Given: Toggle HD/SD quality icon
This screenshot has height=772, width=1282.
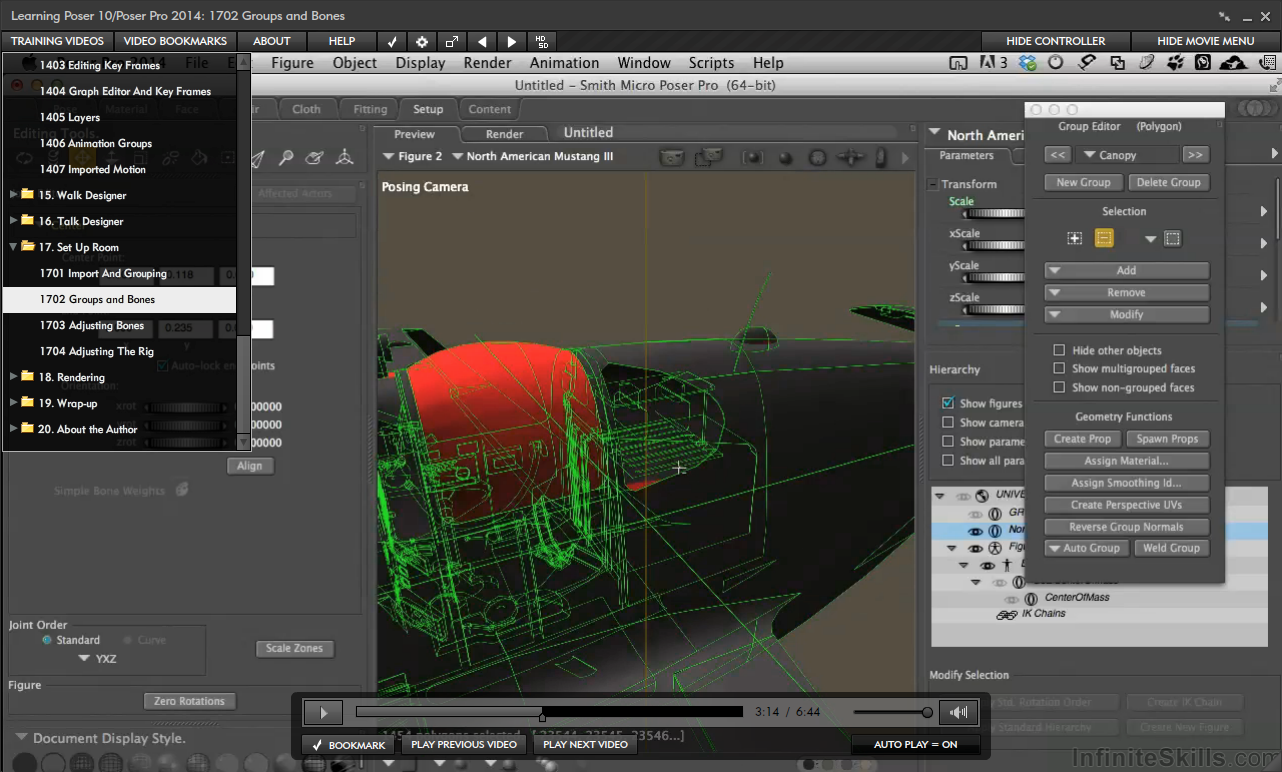Looking at the screenshot, I should coord(542,42).
